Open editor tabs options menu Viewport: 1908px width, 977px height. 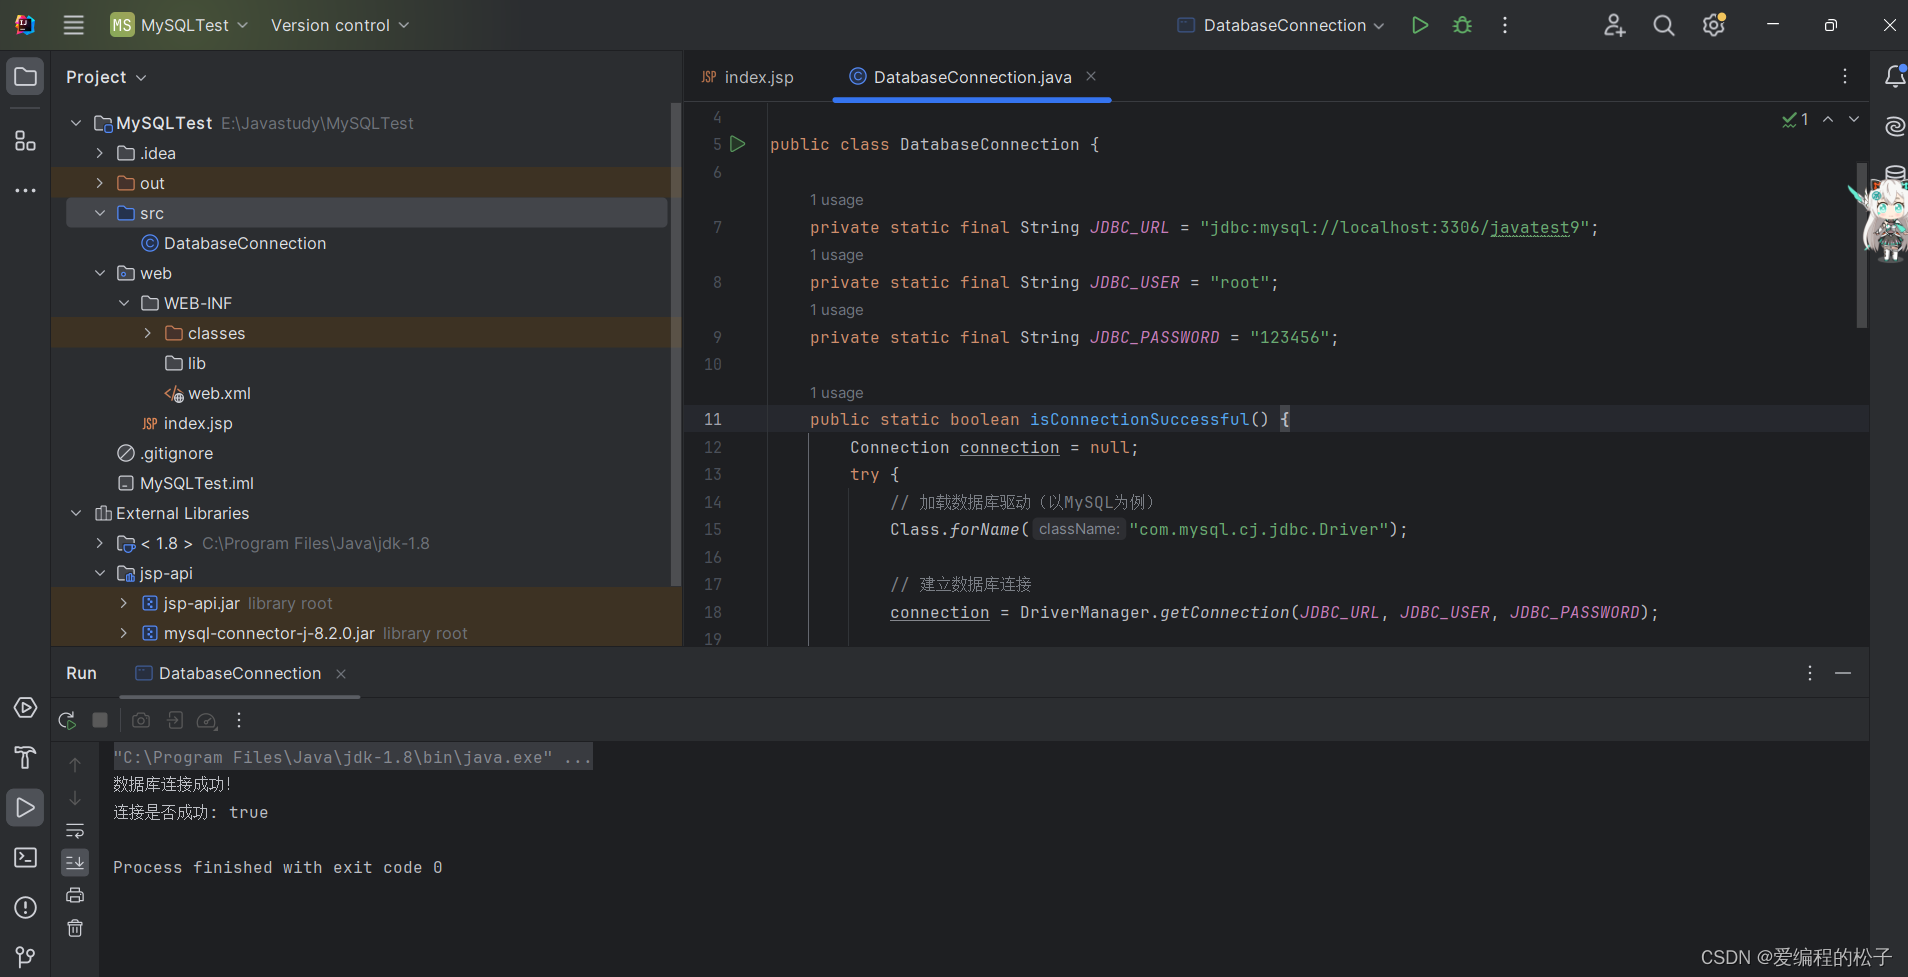[x=1845, y=76]
